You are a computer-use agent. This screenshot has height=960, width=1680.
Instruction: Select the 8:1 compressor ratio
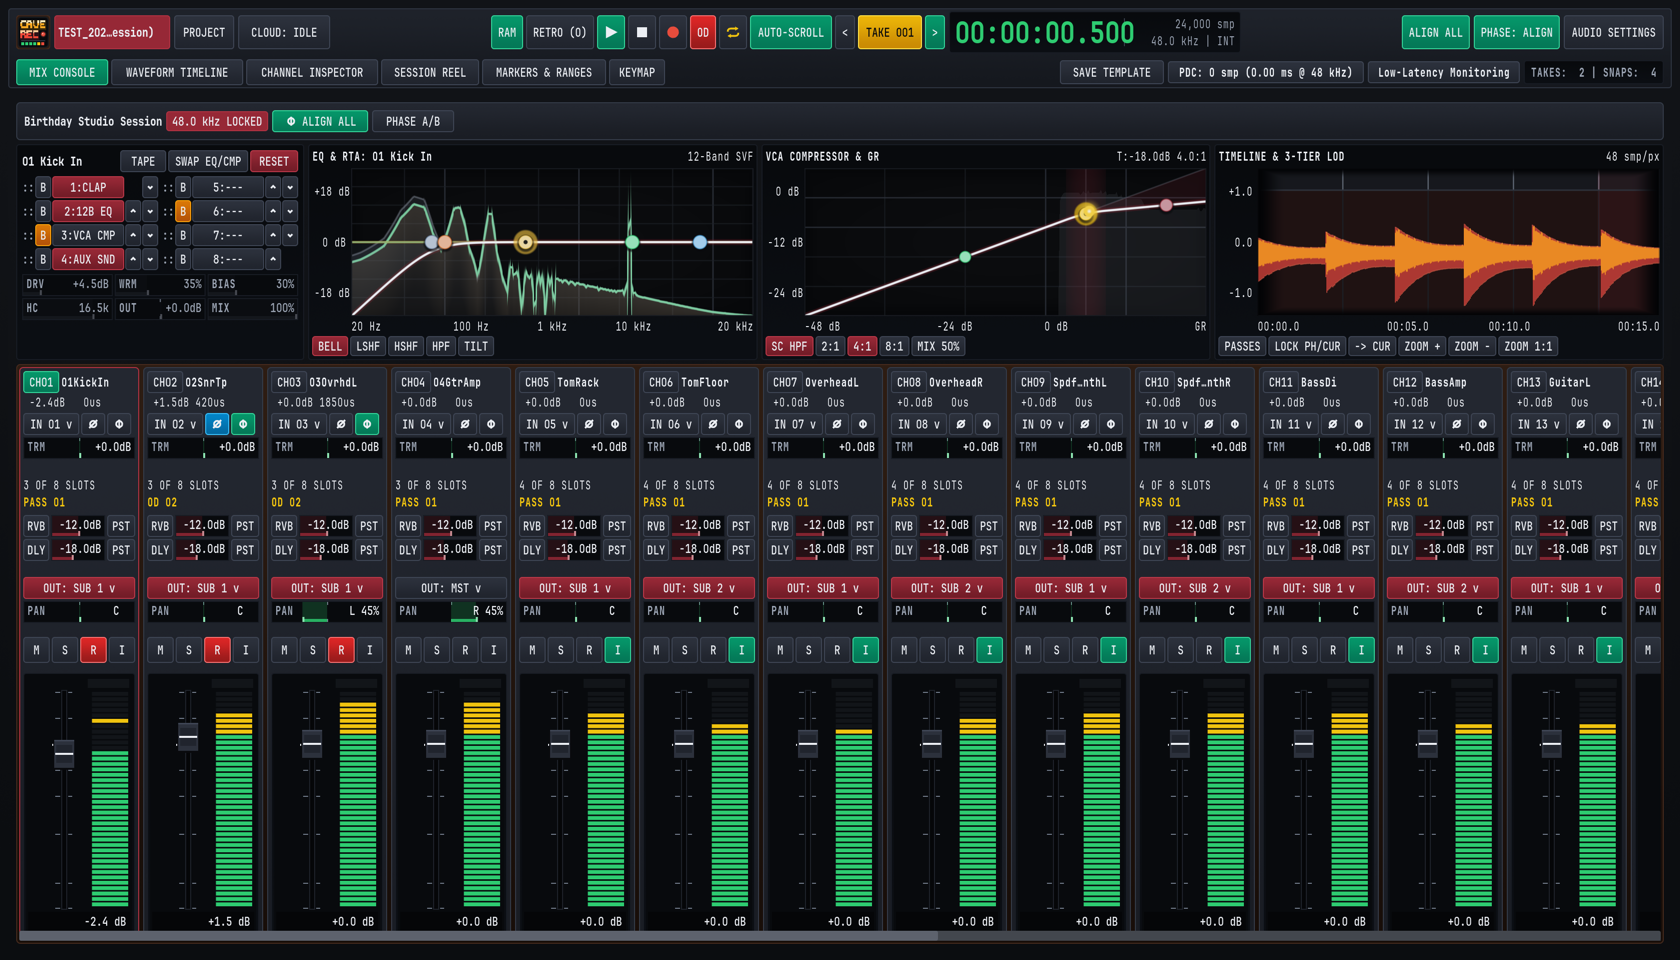(x=894, y=346)
